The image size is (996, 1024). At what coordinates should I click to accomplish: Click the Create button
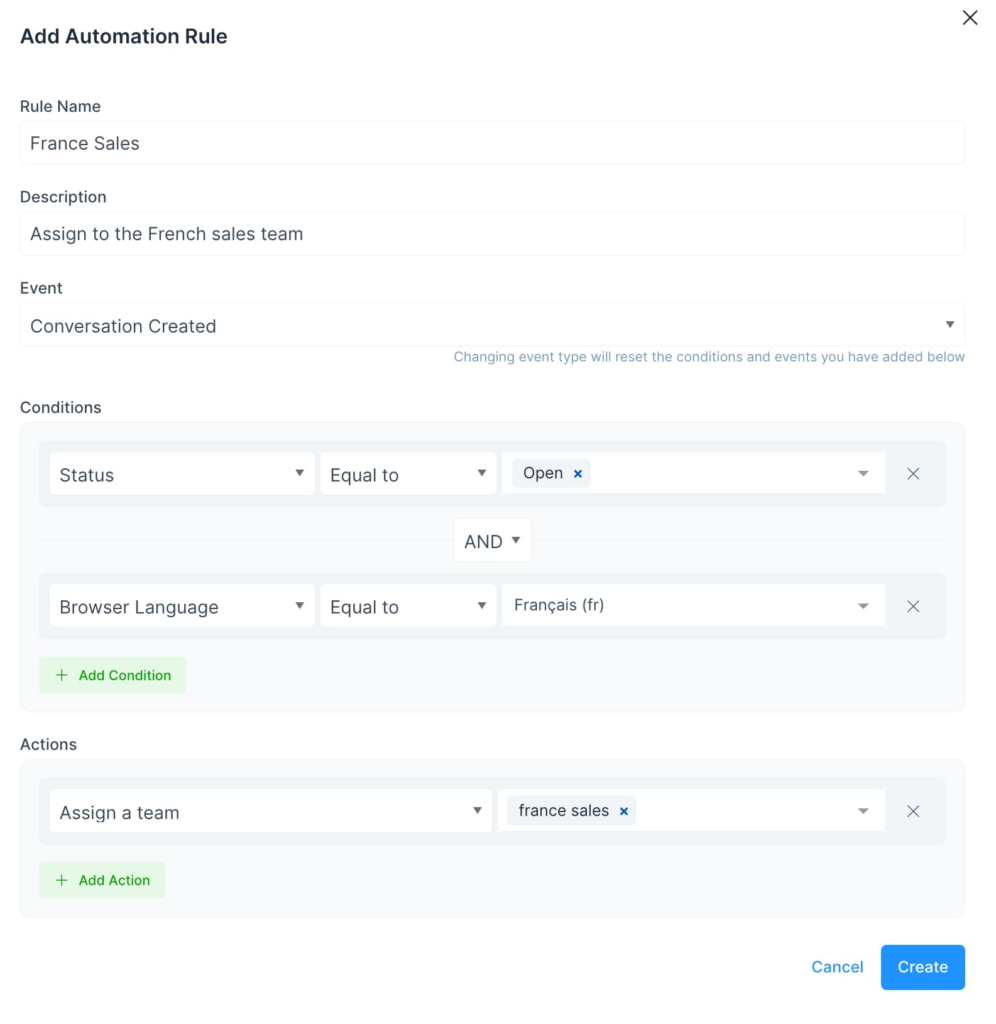coord(922,967)
